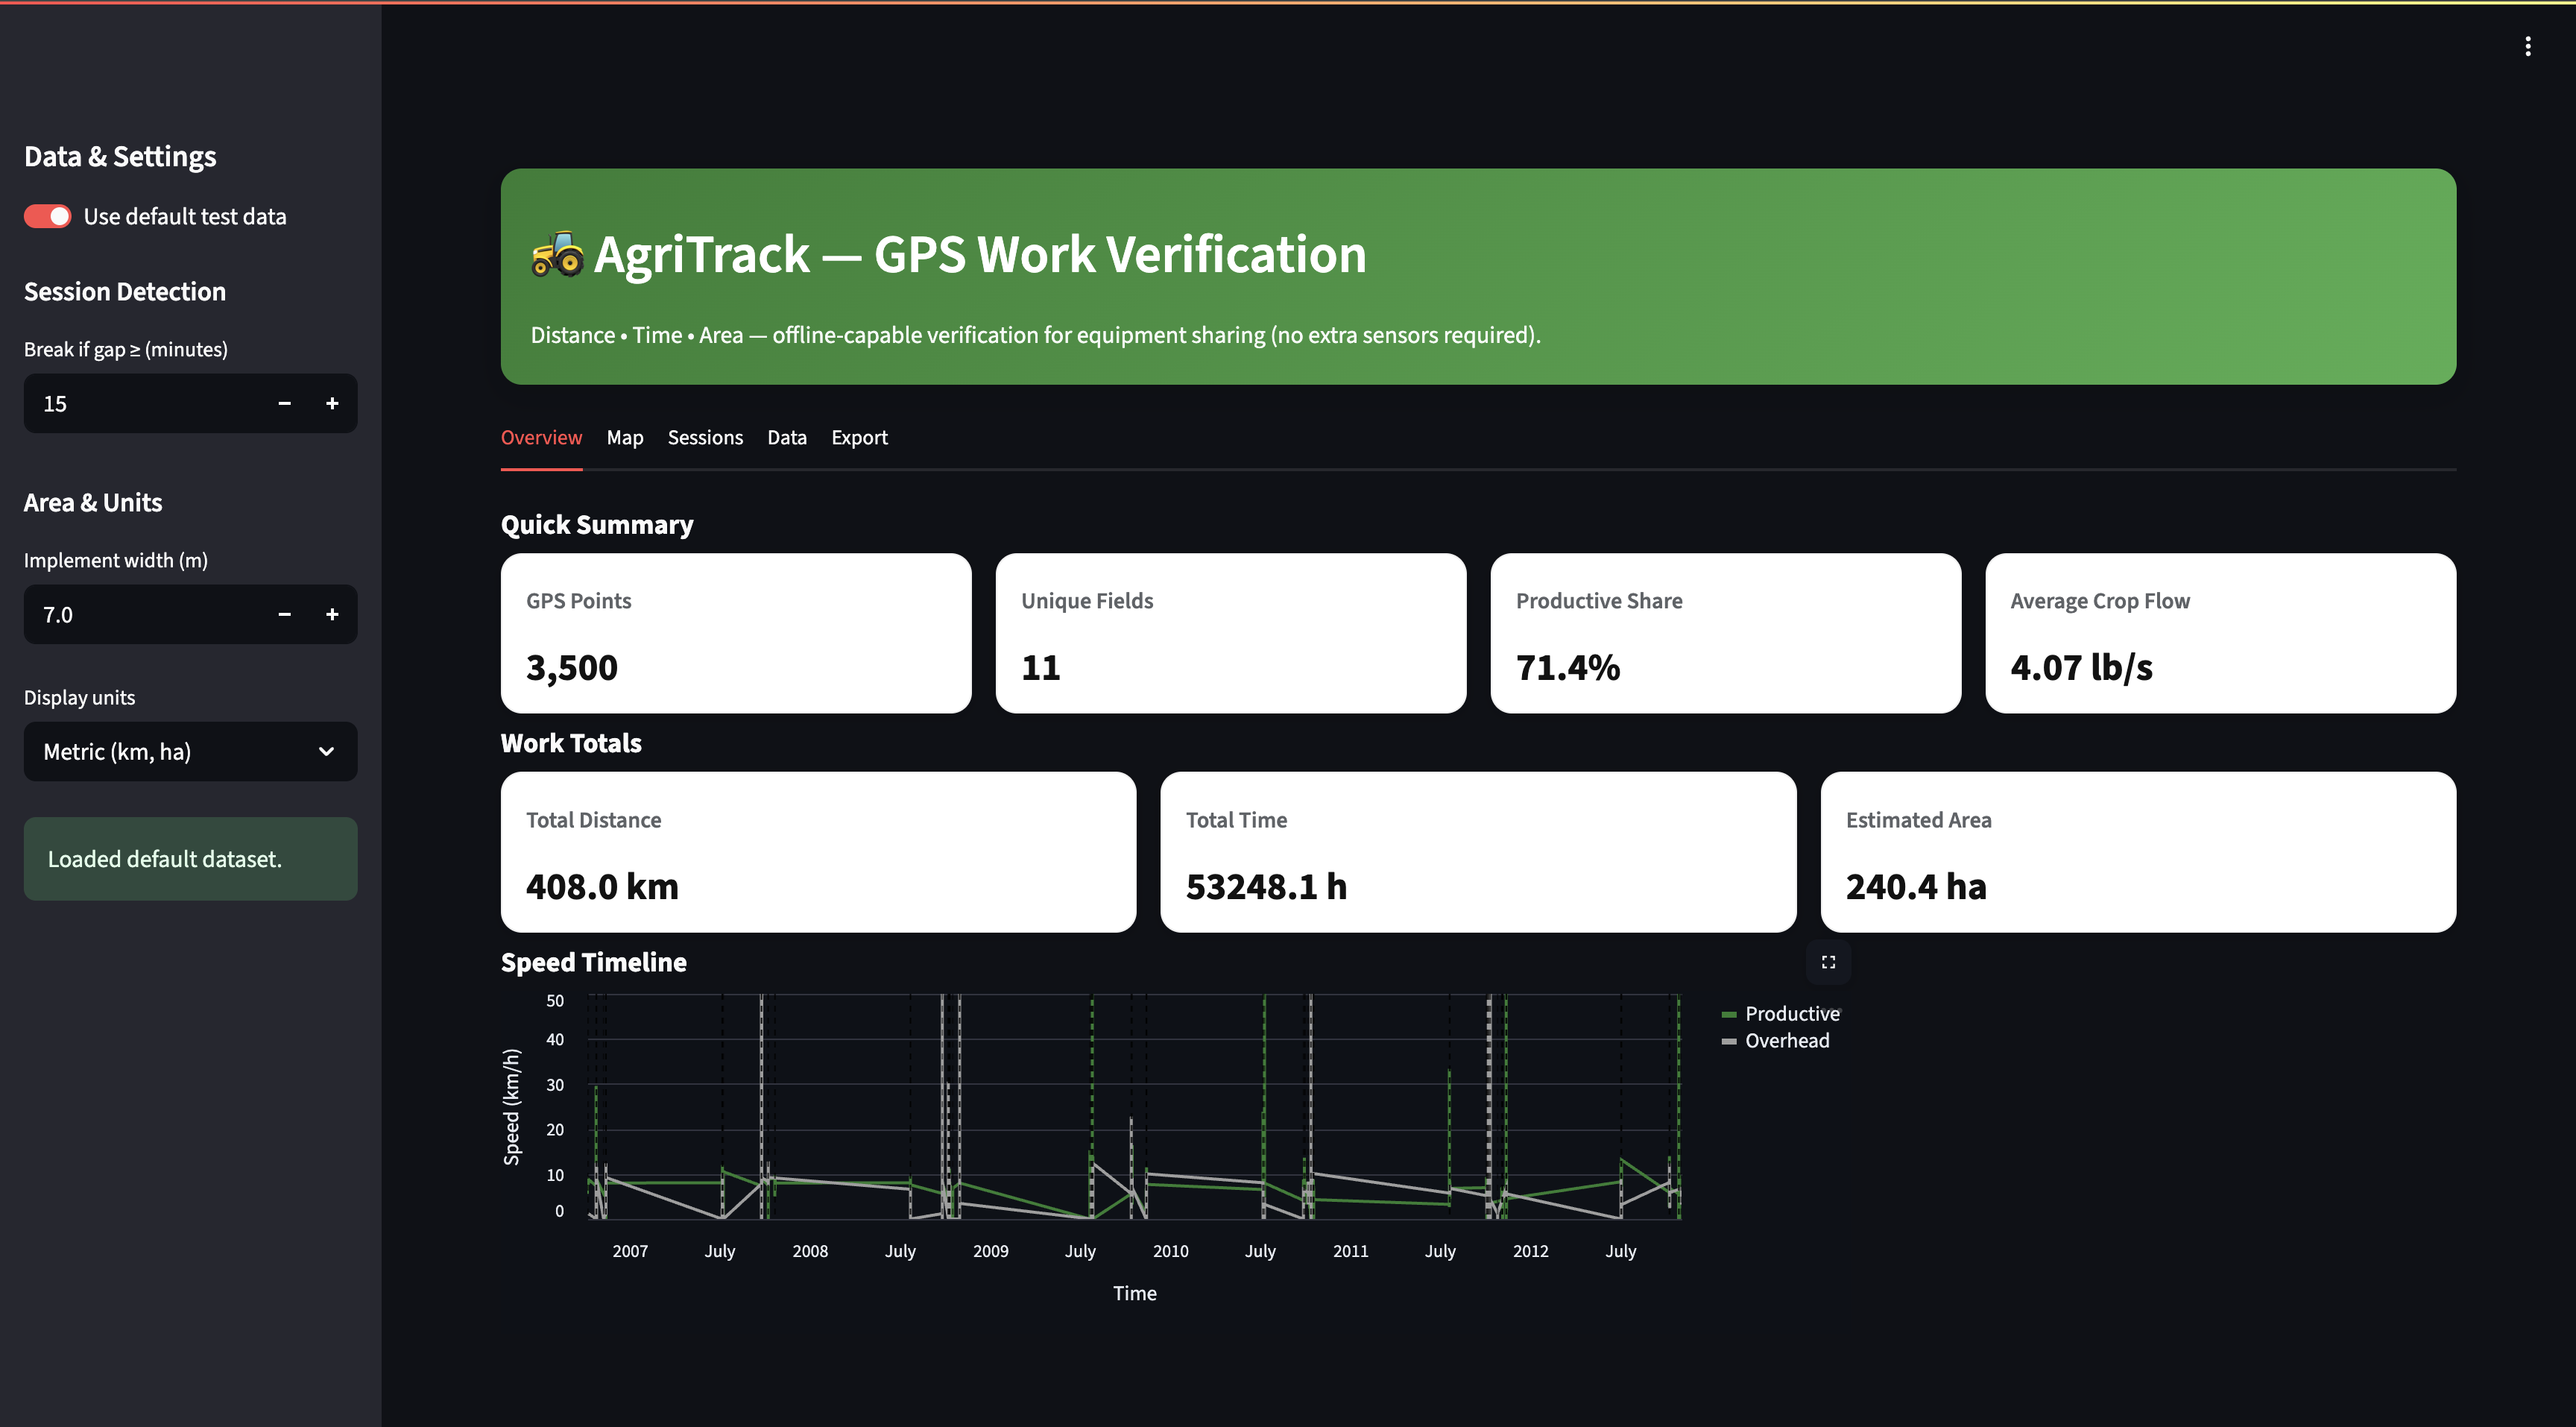Screen dimensions: 2576x1427
Task: Click the tractor emoji in header
Action: coord(557,254)
